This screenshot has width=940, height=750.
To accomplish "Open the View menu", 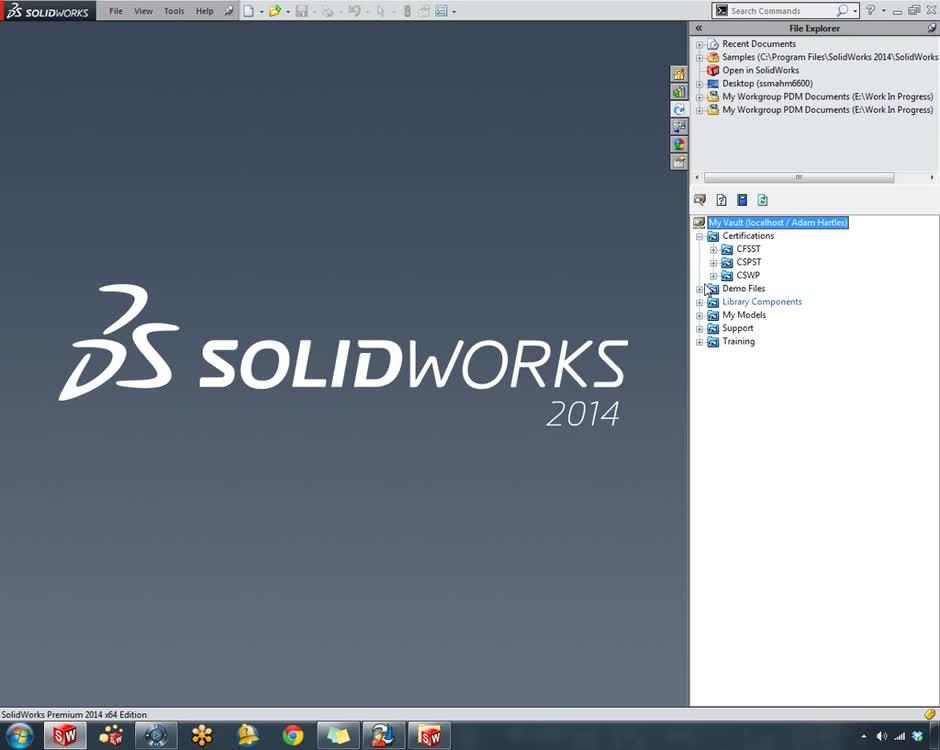I will click(x=143, y=11).
